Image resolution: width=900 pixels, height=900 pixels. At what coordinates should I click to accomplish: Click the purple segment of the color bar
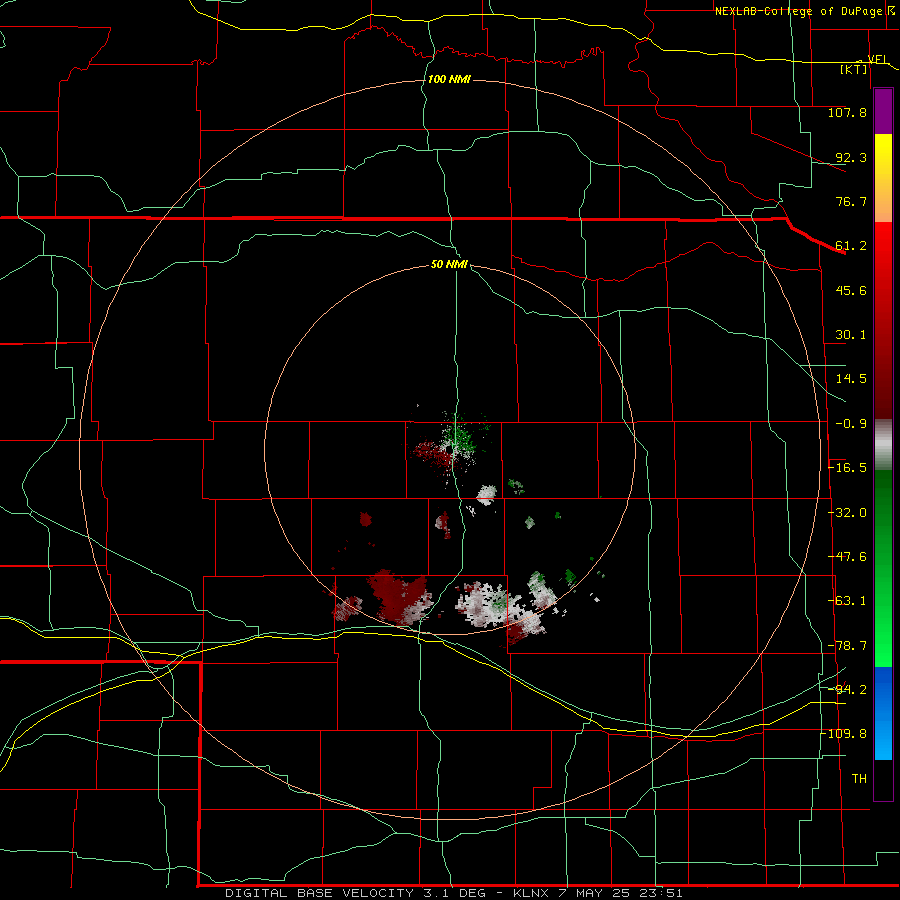tap(883, 112)
